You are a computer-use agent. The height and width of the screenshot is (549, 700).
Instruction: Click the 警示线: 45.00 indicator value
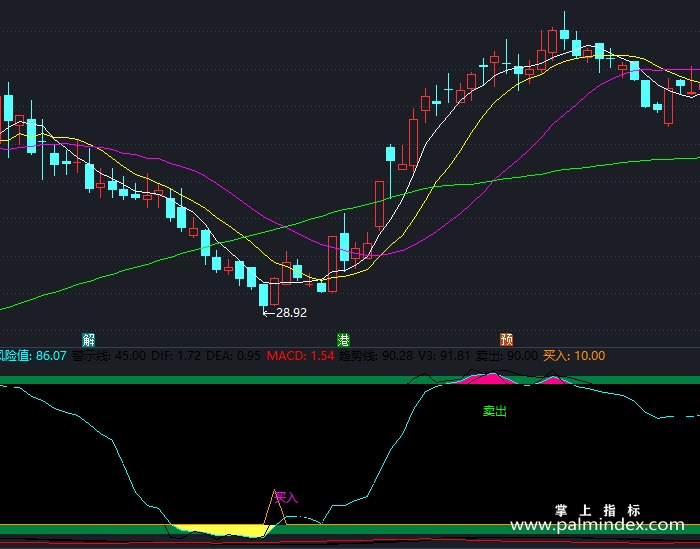tap(109, 356)
